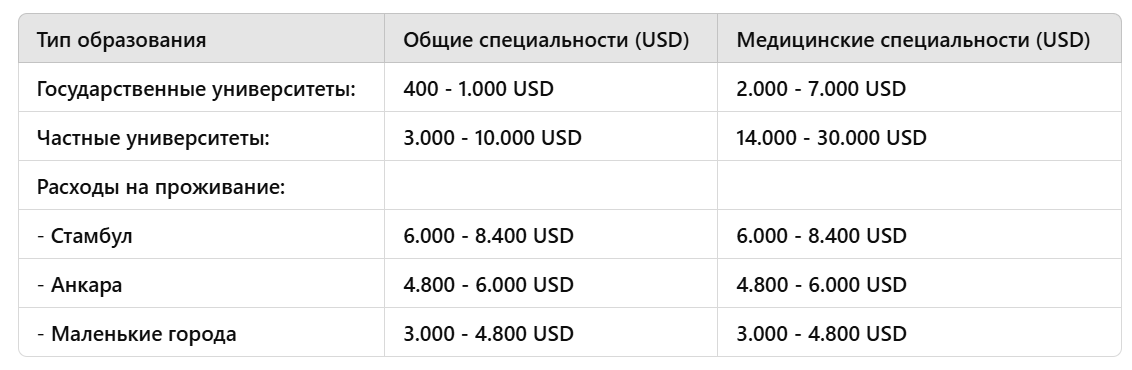
Task: Select Стамбул general cost '6.000 - 8.400 USD'
Action: tap(488, 236)
